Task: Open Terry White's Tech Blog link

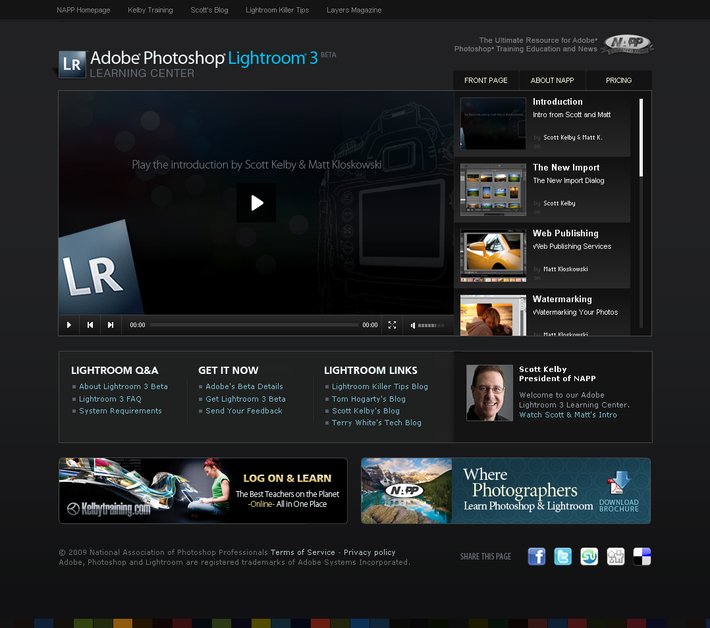Action: tap(376, 422)
